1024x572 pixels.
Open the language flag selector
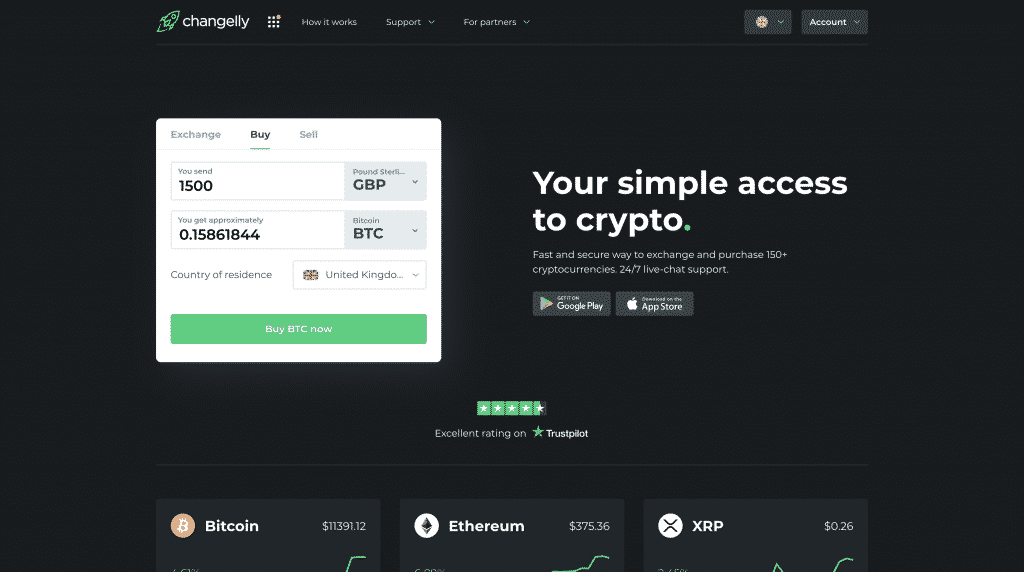click(768, 22)
